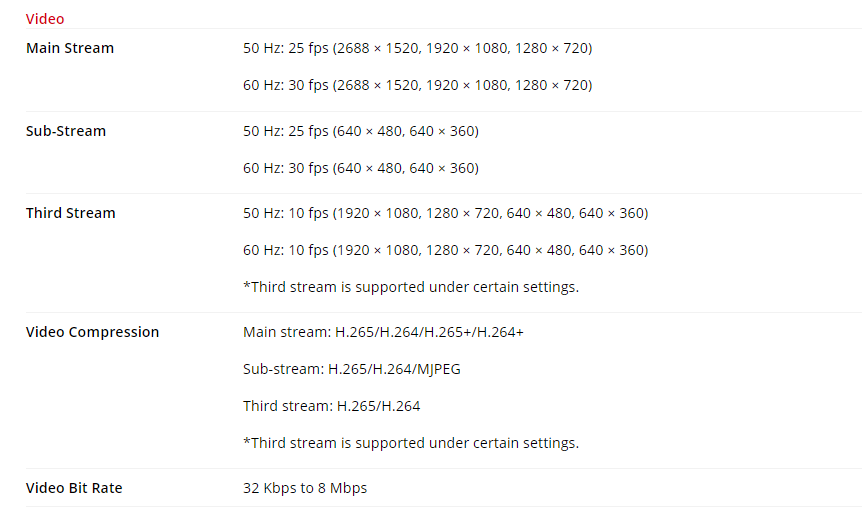Click the Sub-Stream row label
Viewport: 867px width, 507px height.
click(x=66, y=131)
